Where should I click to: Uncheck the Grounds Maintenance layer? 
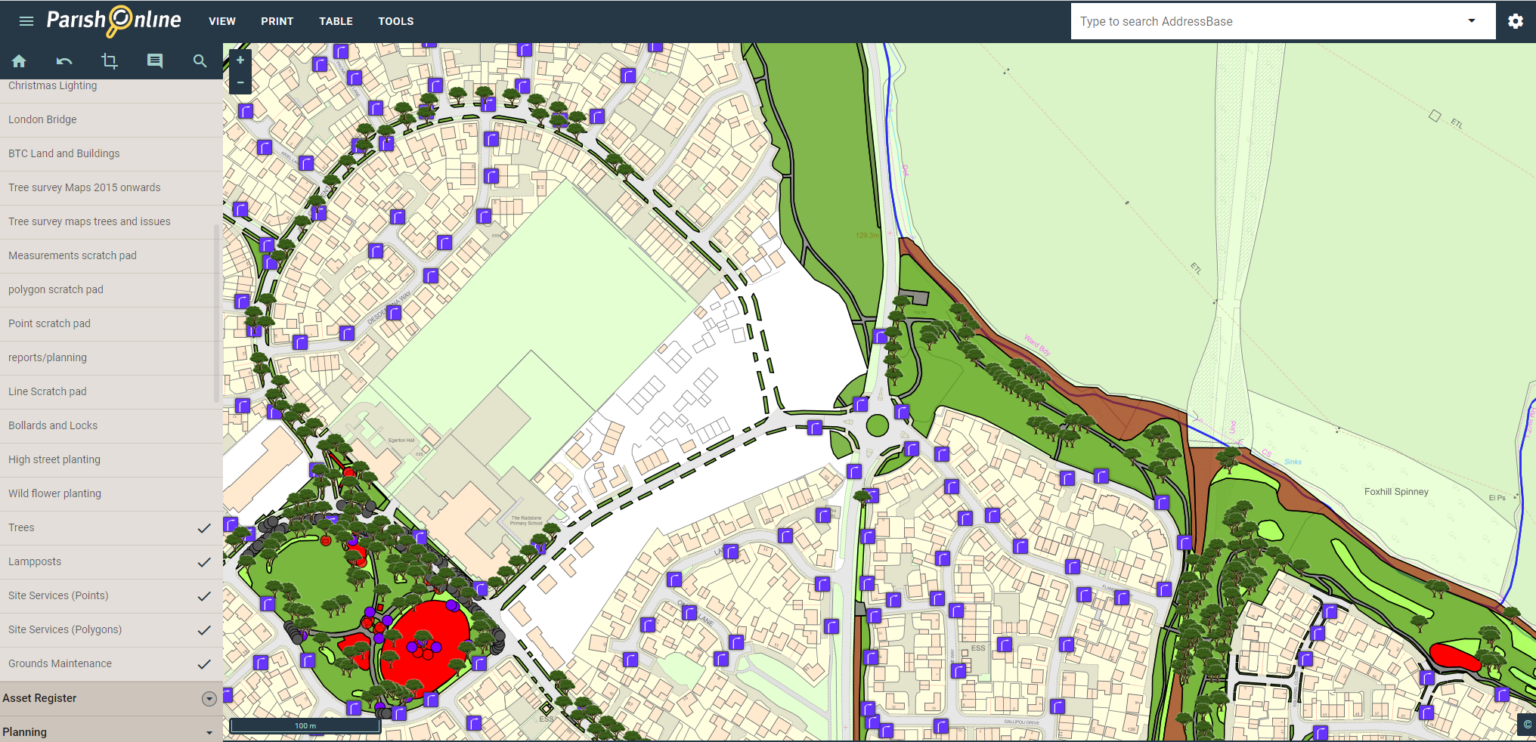(204, 663)
